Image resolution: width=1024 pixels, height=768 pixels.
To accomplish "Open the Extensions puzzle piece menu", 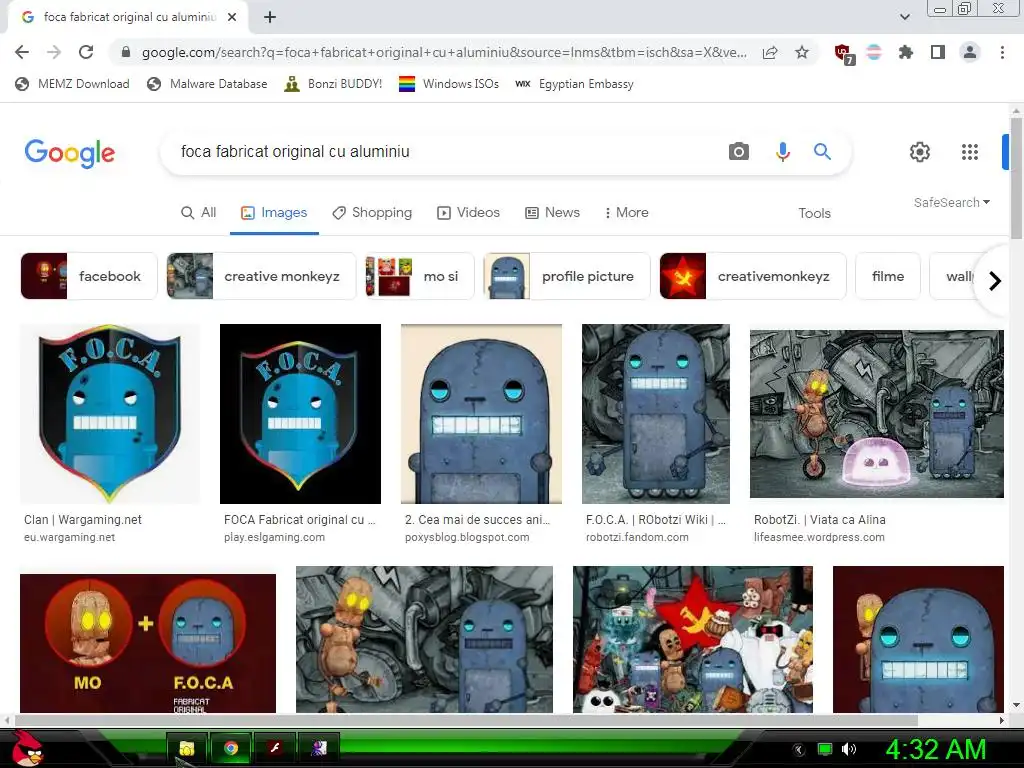I will point(906,52).
